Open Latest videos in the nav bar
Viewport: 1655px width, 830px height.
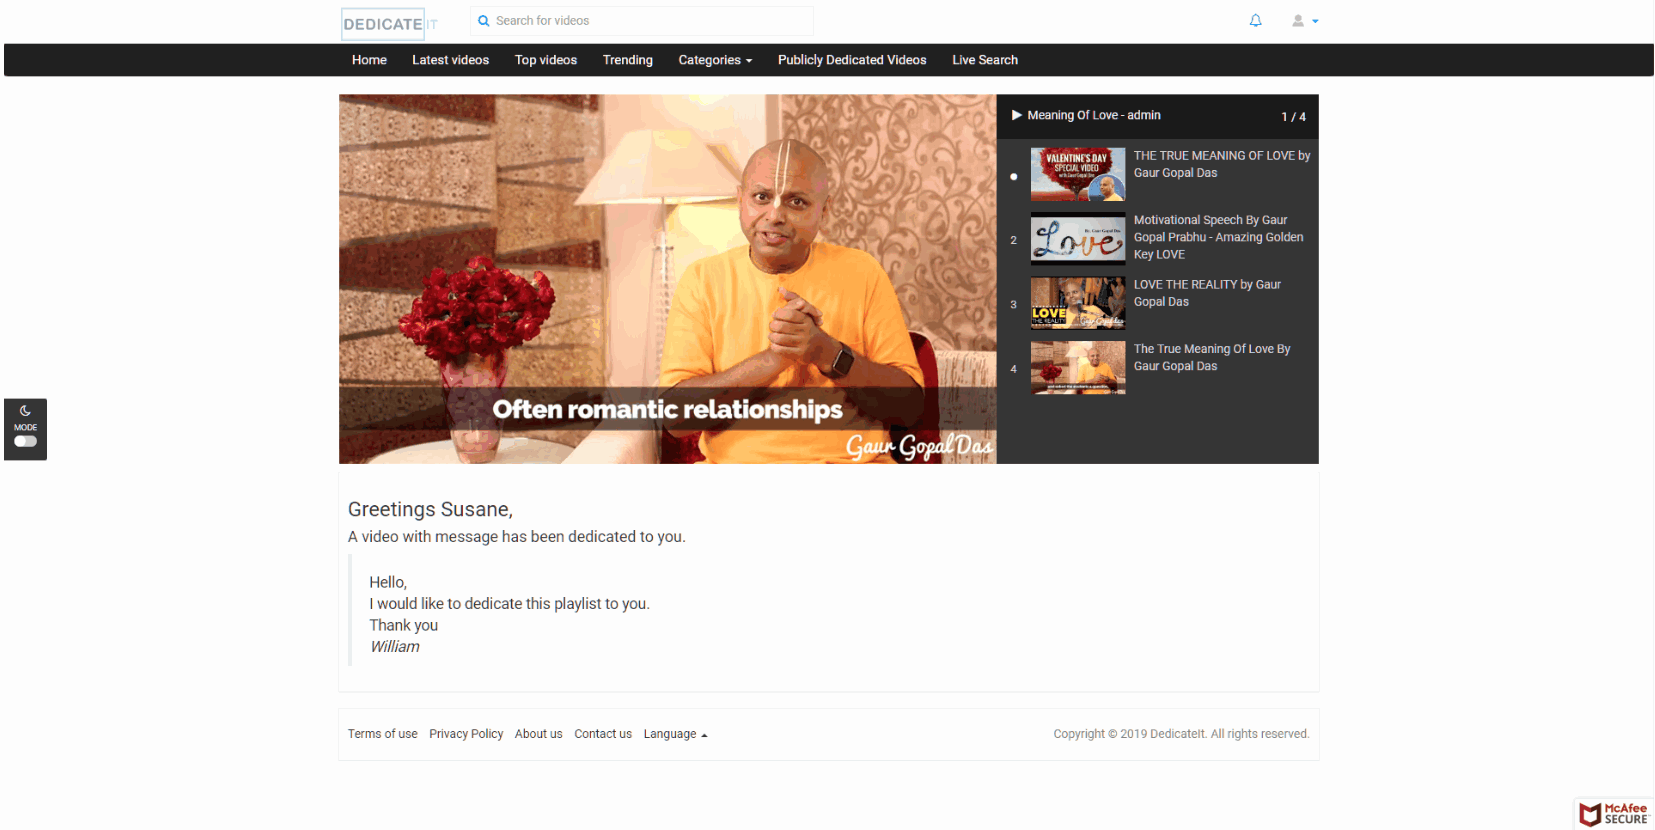point(450,60)
